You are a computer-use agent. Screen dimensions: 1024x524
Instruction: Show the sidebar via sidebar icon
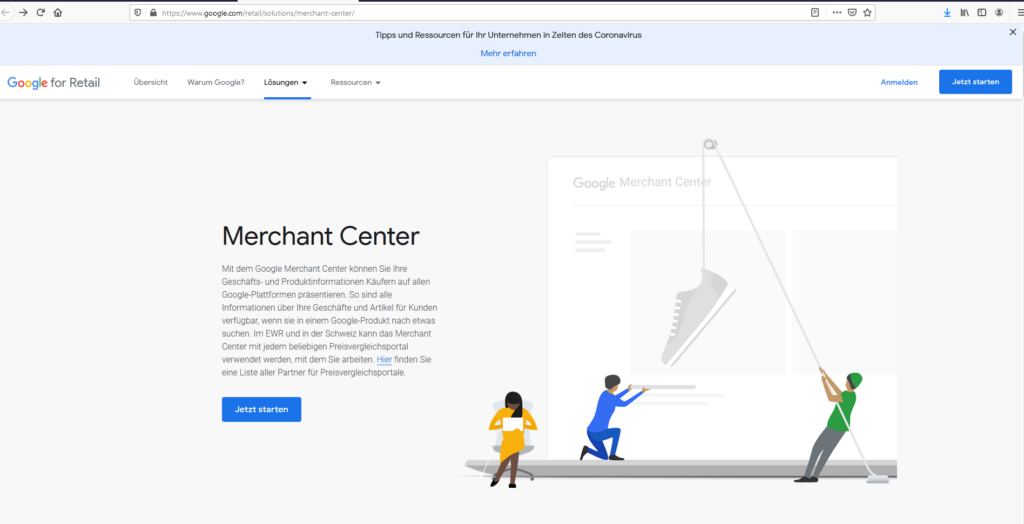click(981, 13)
